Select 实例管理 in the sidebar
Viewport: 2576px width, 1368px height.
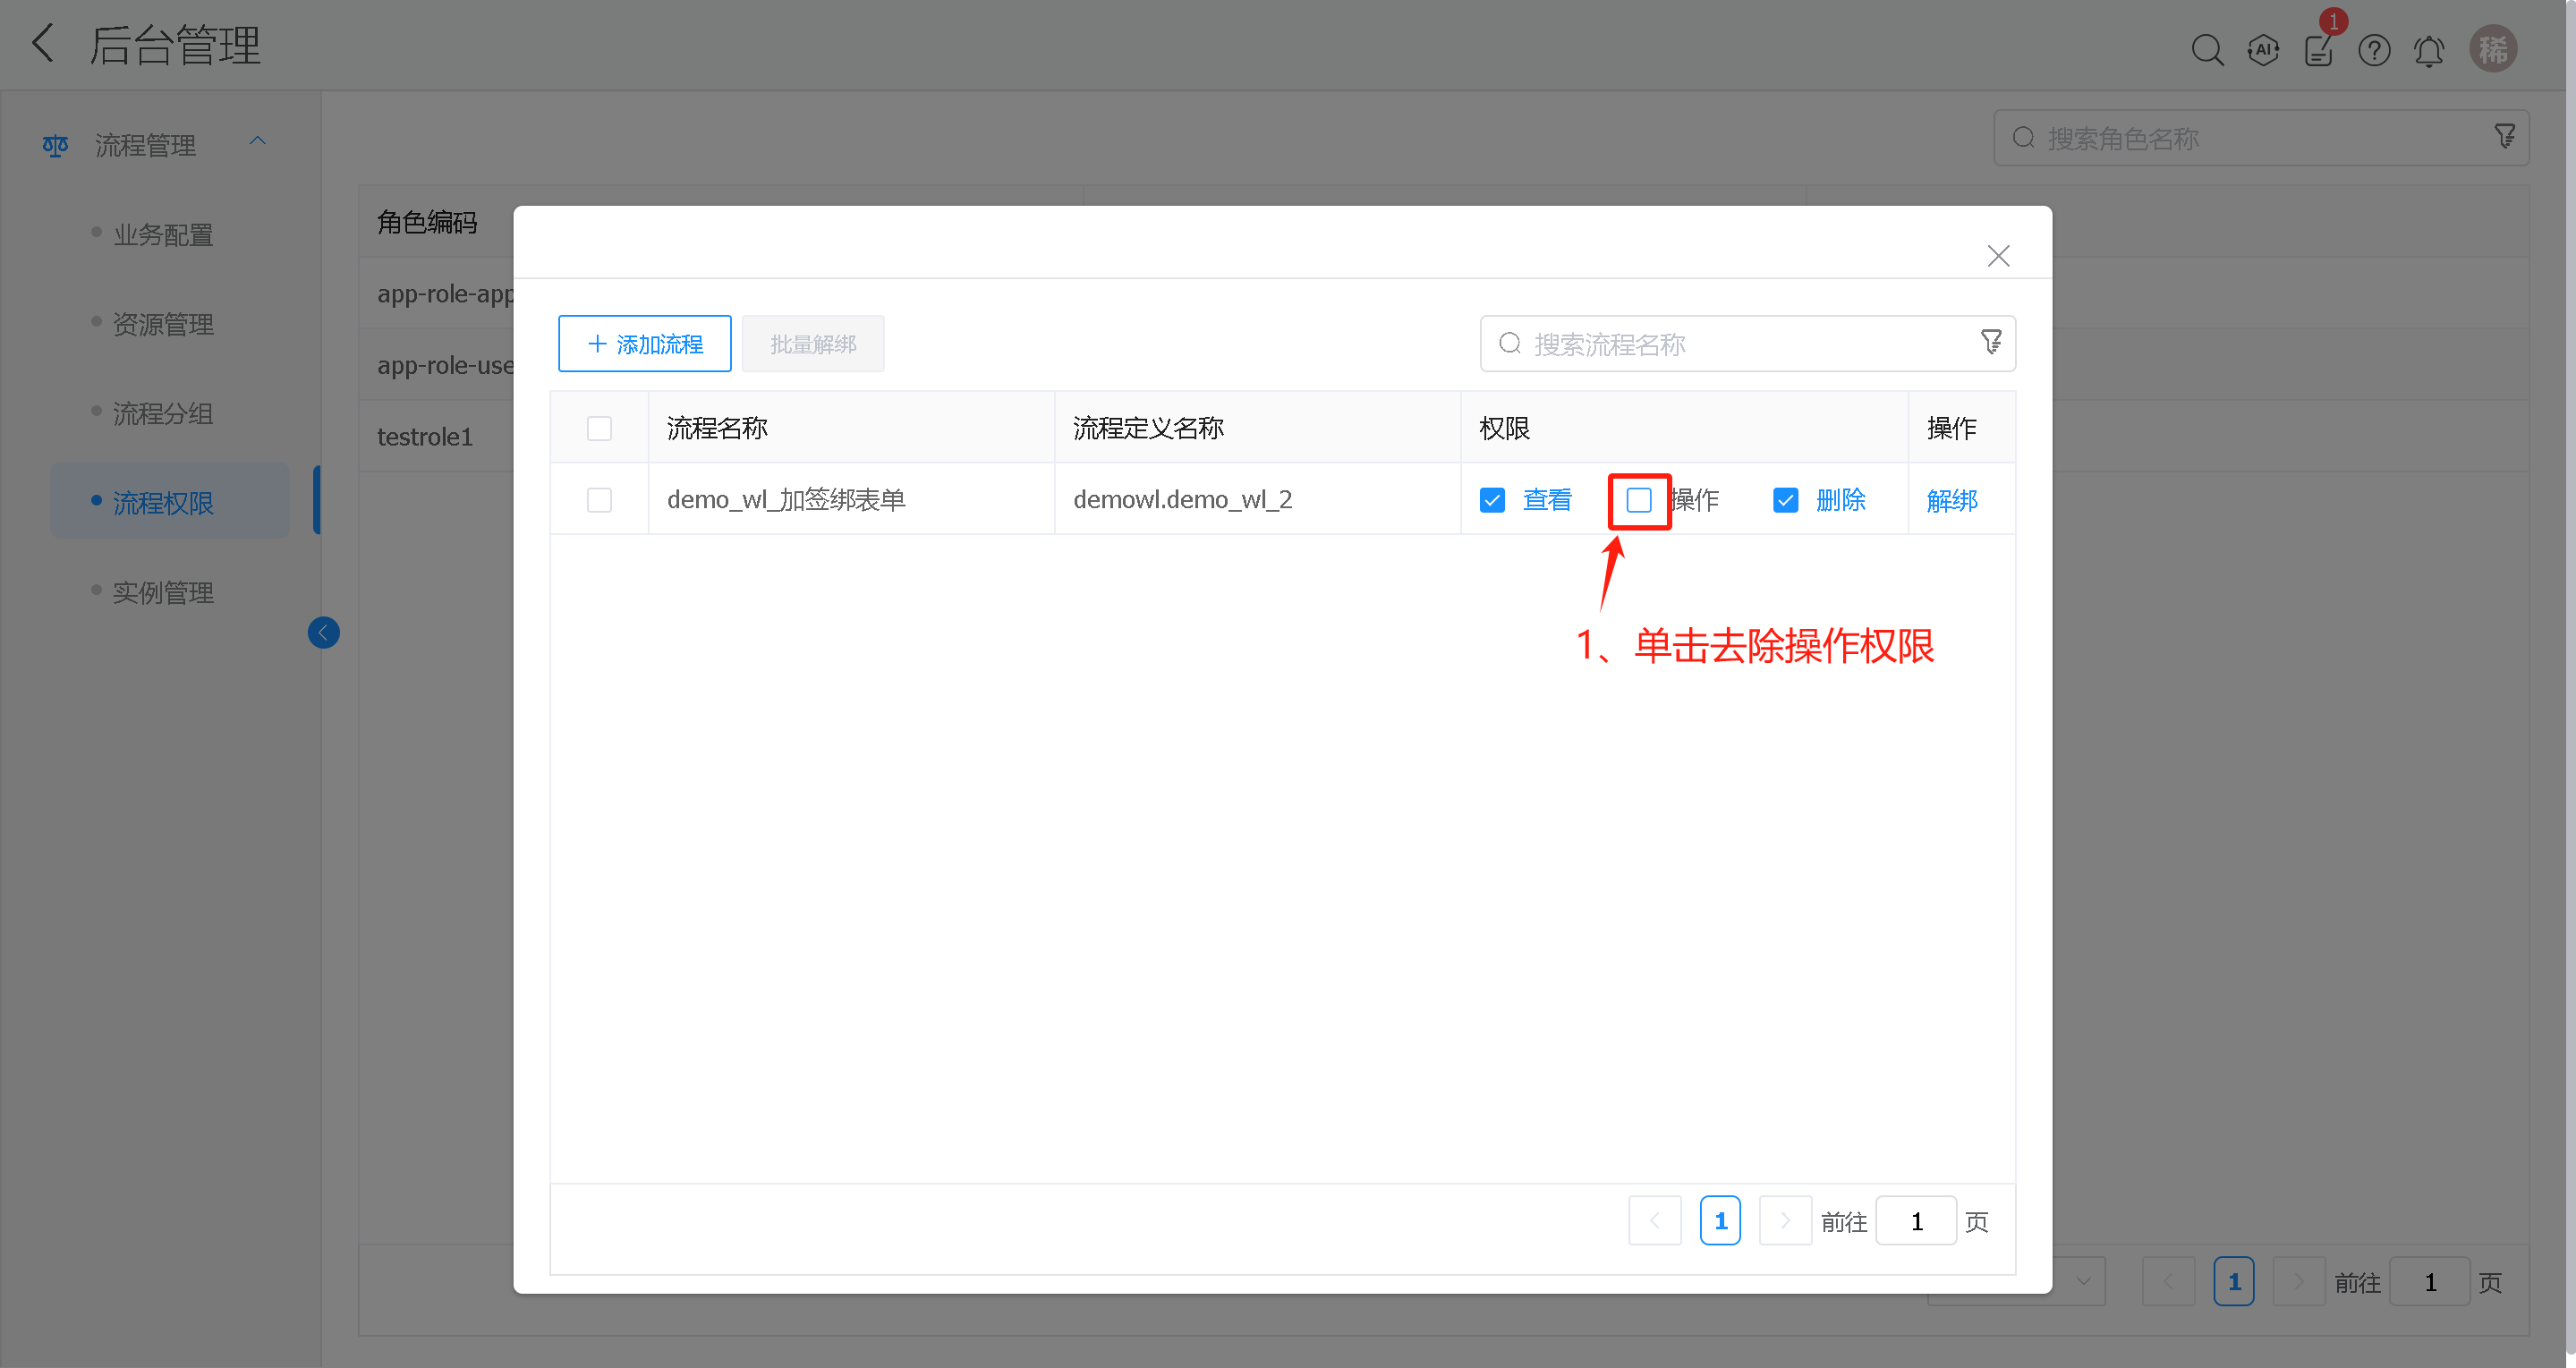[x=163, y=592]
